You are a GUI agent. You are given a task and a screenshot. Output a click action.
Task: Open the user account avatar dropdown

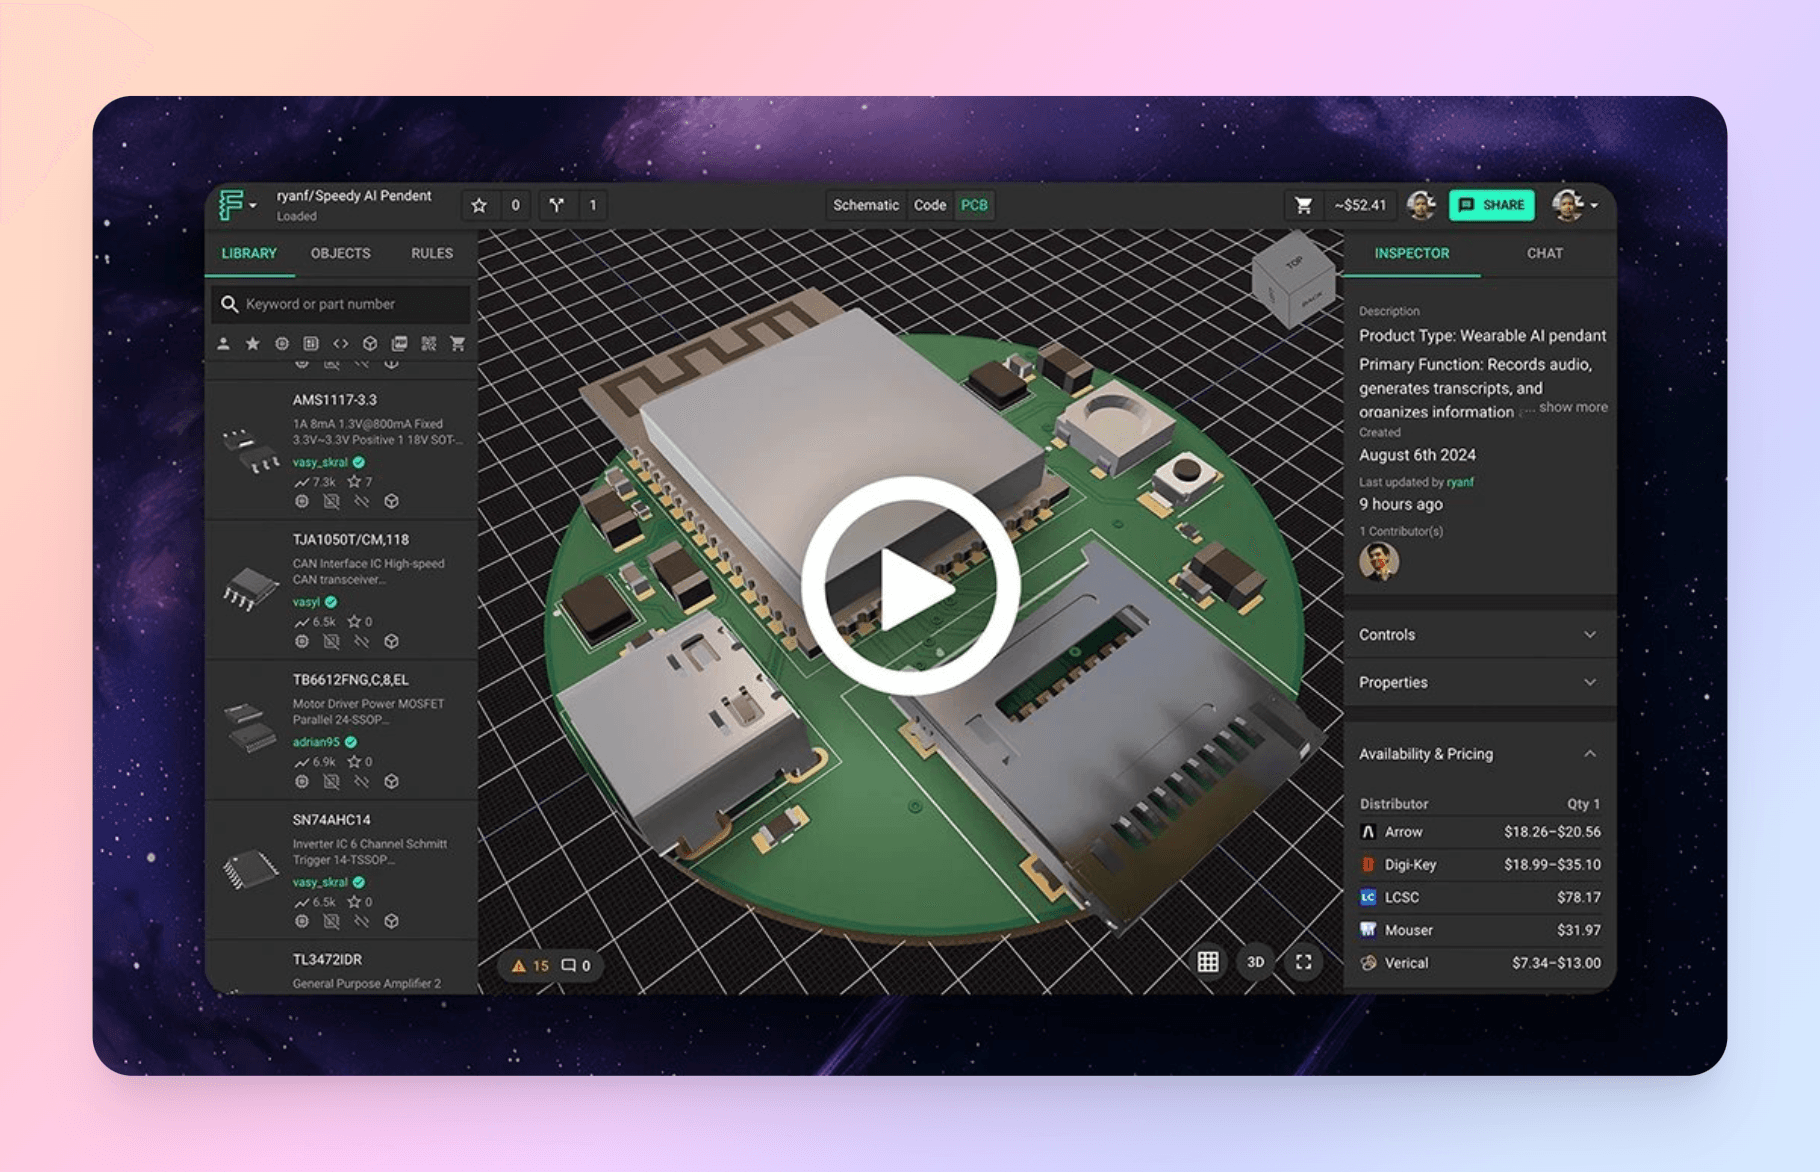(1575, 205)
